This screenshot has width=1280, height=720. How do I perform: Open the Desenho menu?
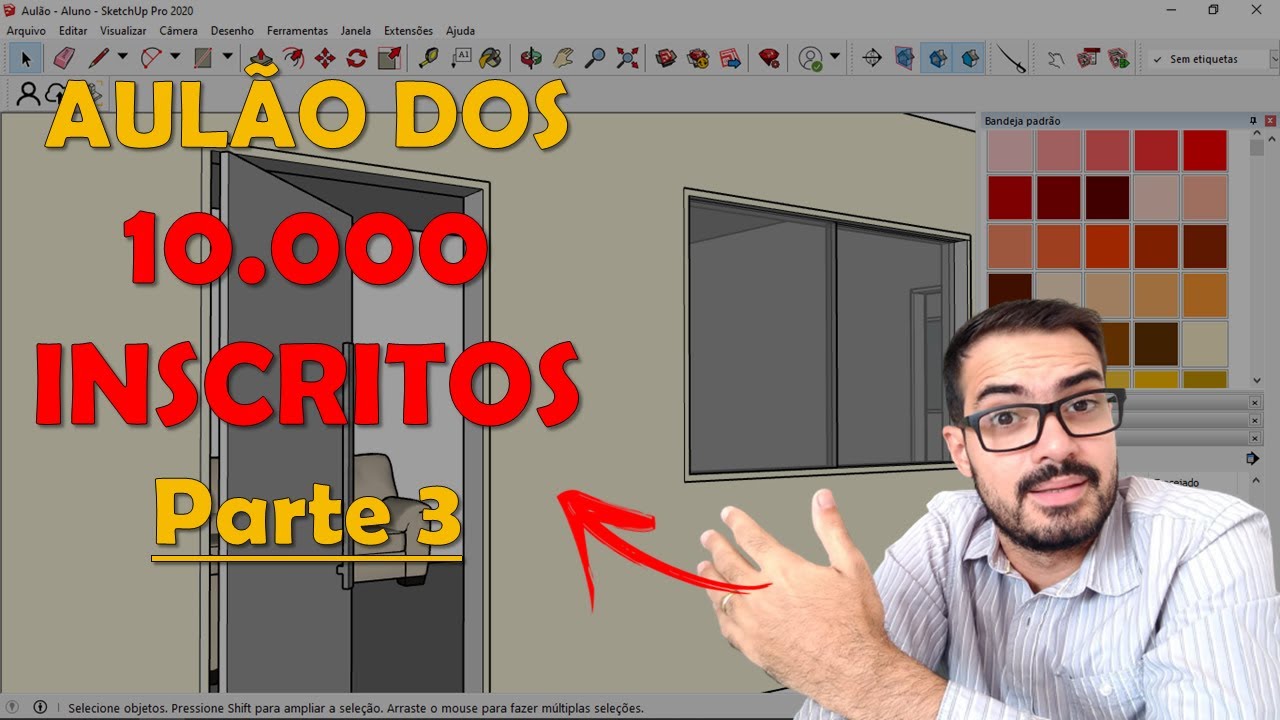click(x=232, y=31)
